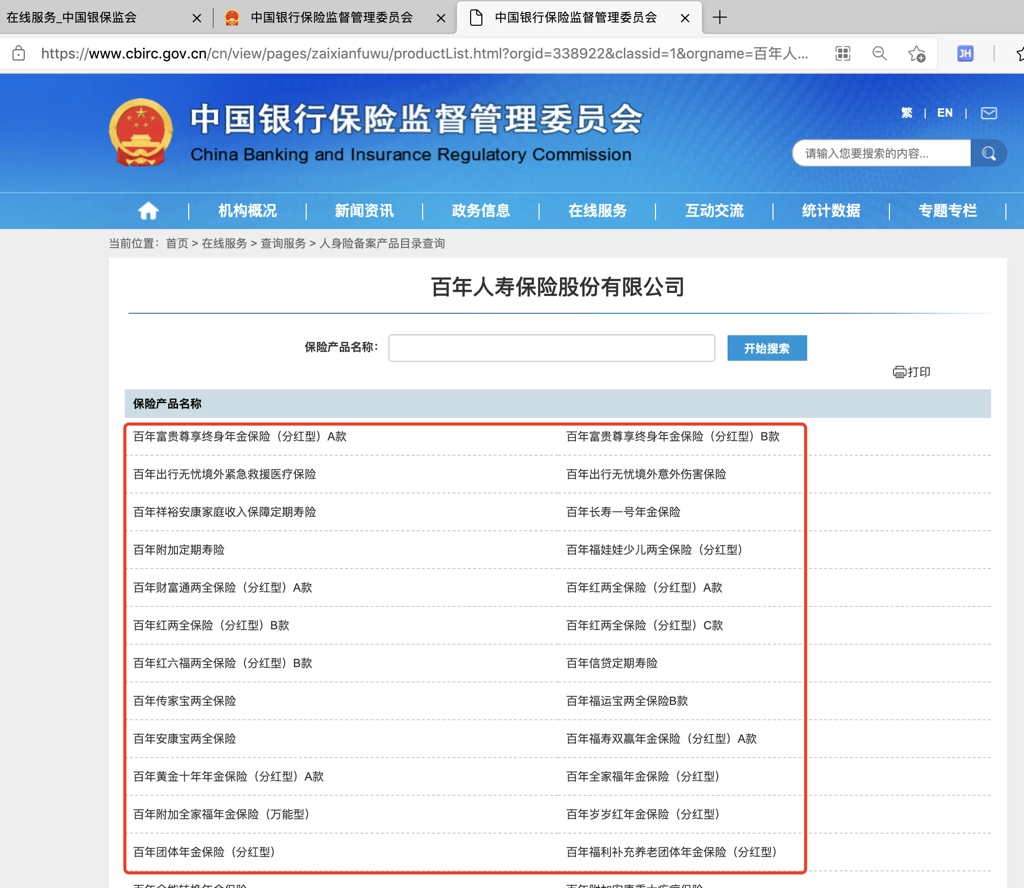Select 百年祥裕安康家庭收入保障定期寿险

click(225, 512)
